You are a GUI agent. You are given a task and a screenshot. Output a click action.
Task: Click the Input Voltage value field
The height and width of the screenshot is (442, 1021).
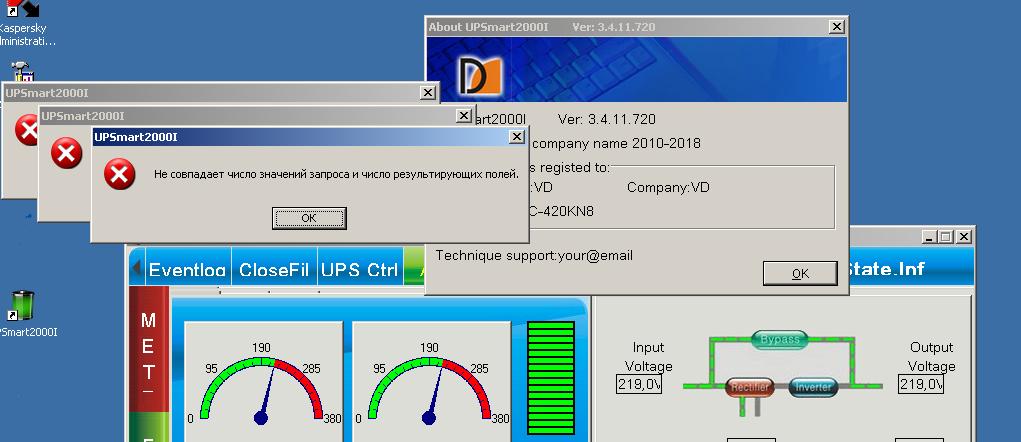coord(639,384)
